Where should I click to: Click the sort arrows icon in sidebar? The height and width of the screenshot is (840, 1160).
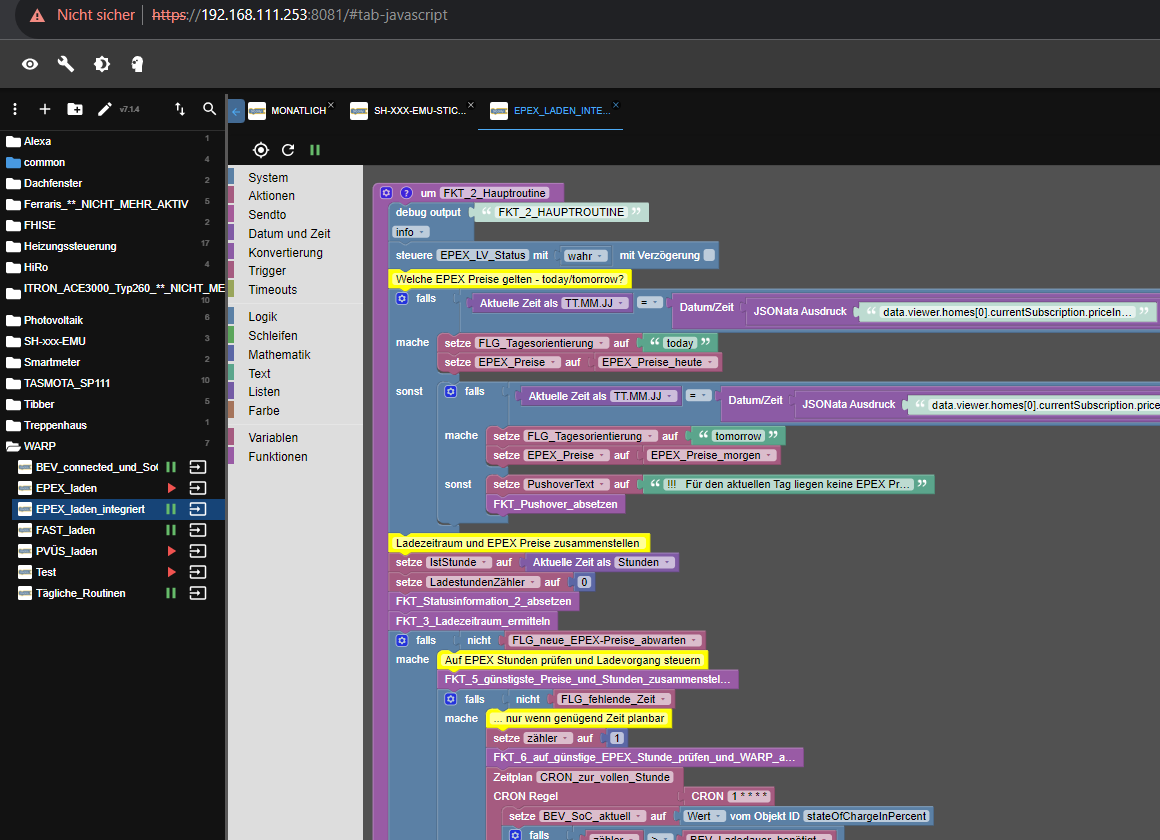pyautogui.click(x=180, y=109)
